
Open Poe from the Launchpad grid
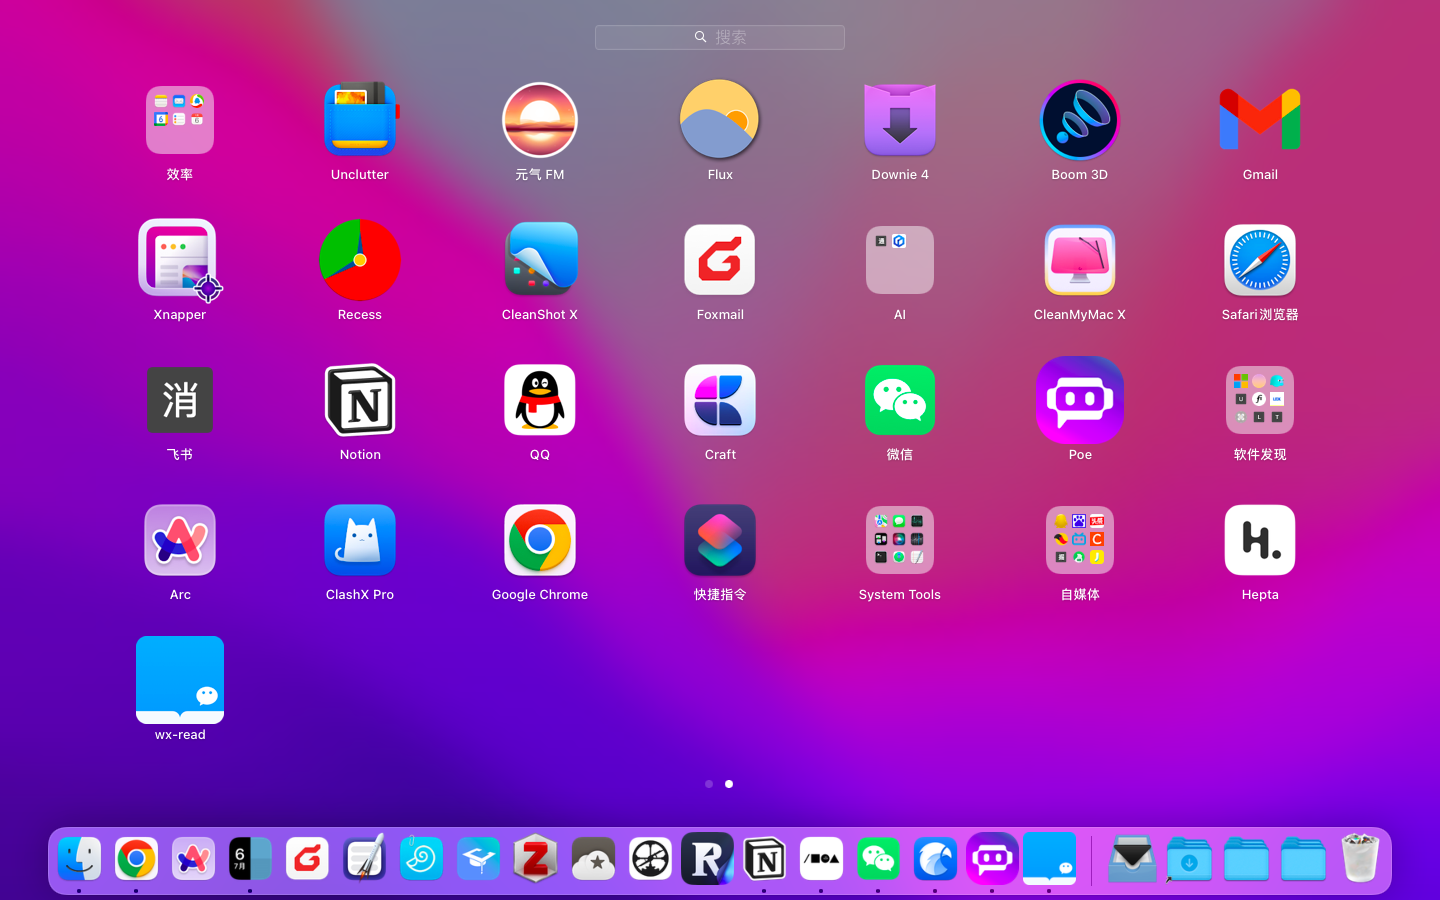1080,400
